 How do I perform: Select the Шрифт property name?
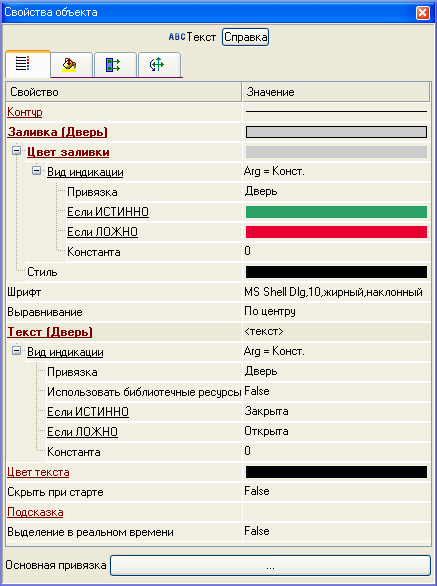[x=24, y=292]
